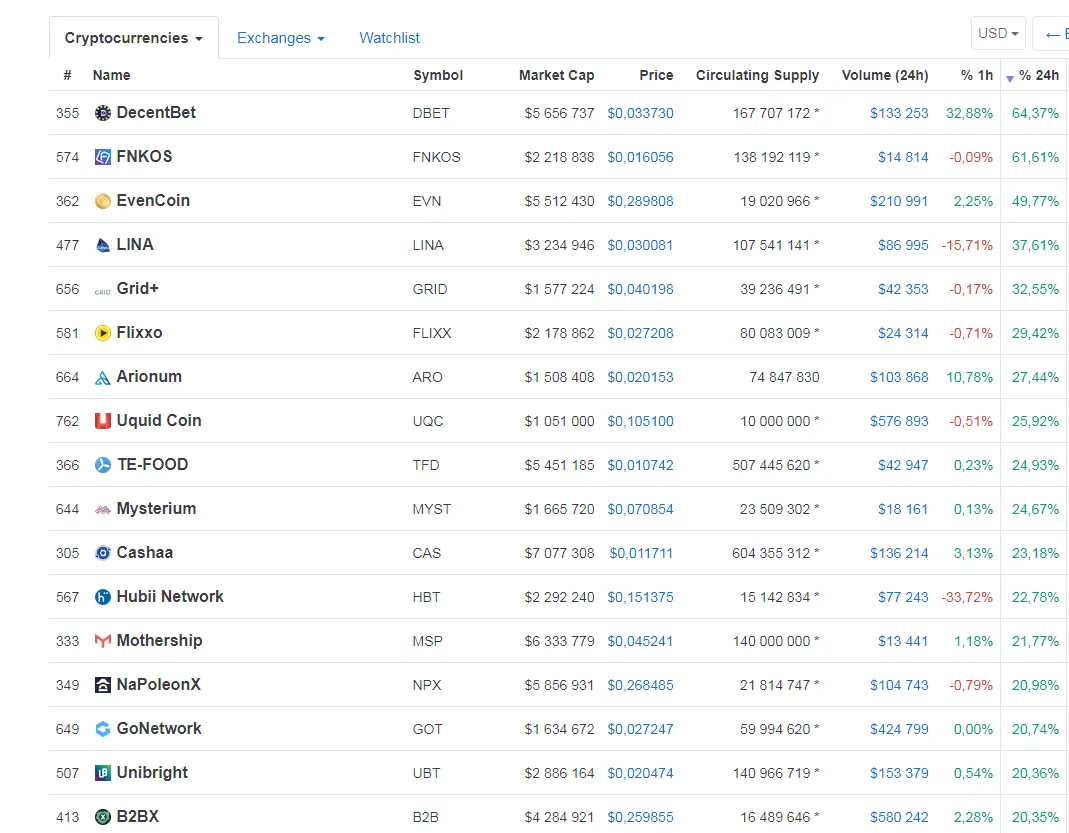
Task: Click the B2BX logo icon
Action: (102, 817)
